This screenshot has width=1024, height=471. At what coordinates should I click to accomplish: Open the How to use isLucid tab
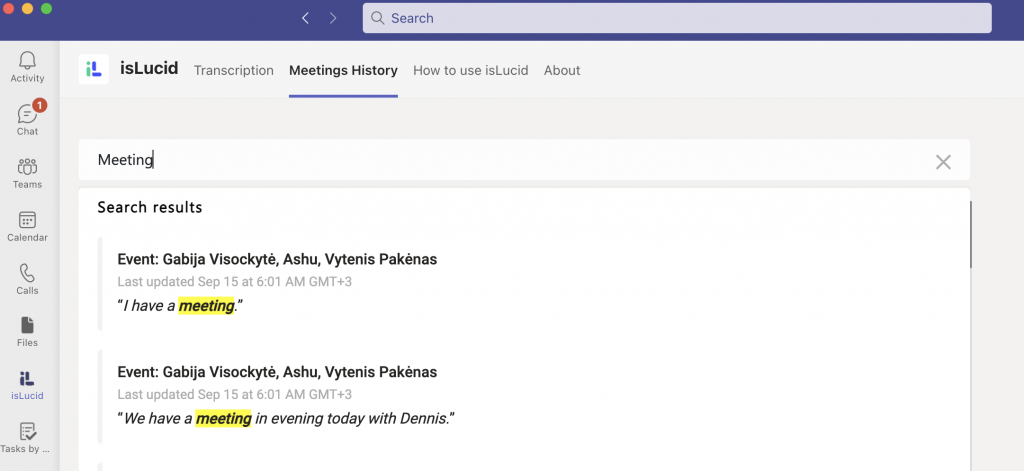pyautogui.click(x=471, y=71)
